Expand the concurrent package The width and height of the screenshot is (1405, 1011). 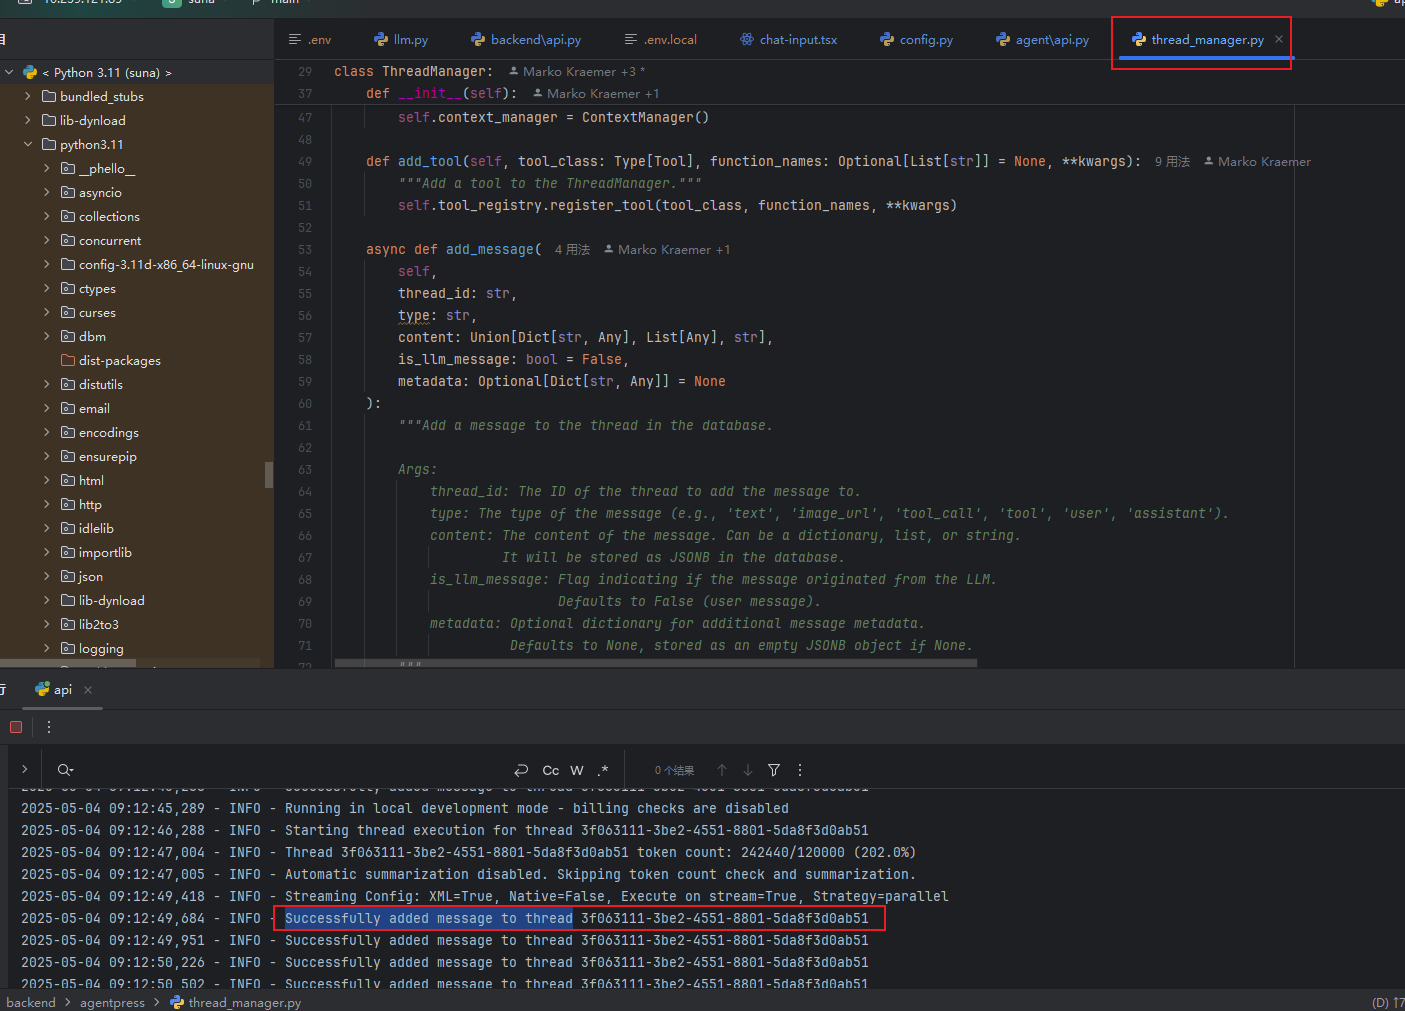(x=47, y=240)
